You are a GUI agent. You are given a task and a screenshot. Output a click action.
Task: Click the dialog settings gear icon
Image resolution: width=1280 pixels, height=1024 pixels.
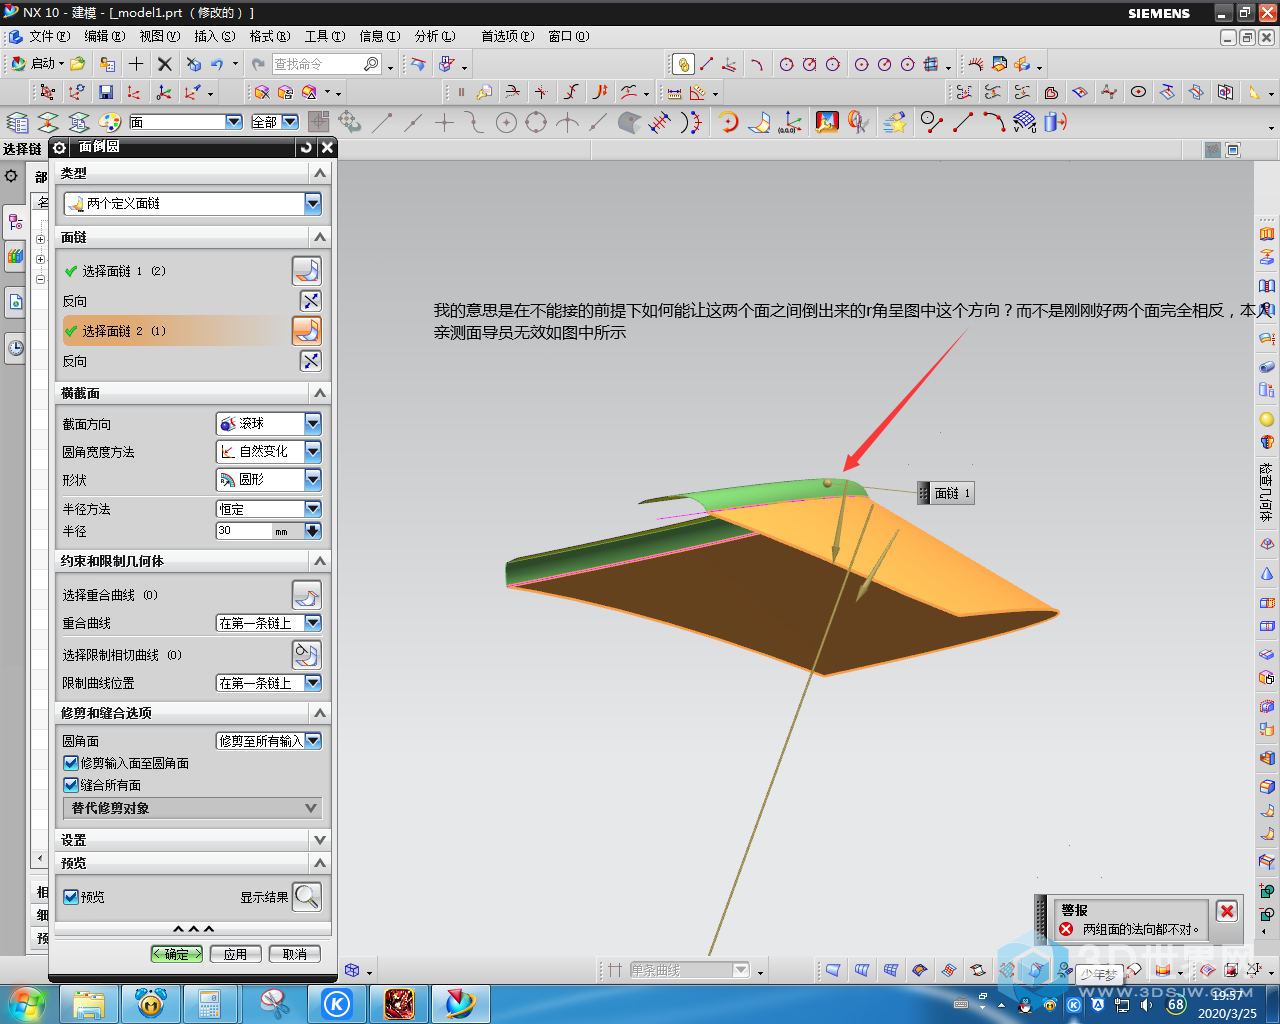click(x=59, y=147)
